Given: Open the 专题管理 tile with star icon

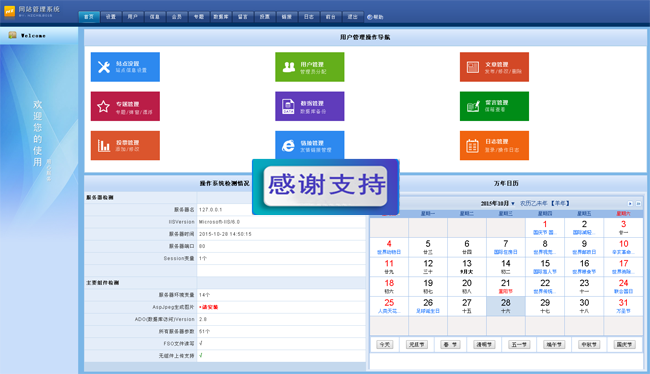Looking at the screenshot, I should click(x=125, y=106).
